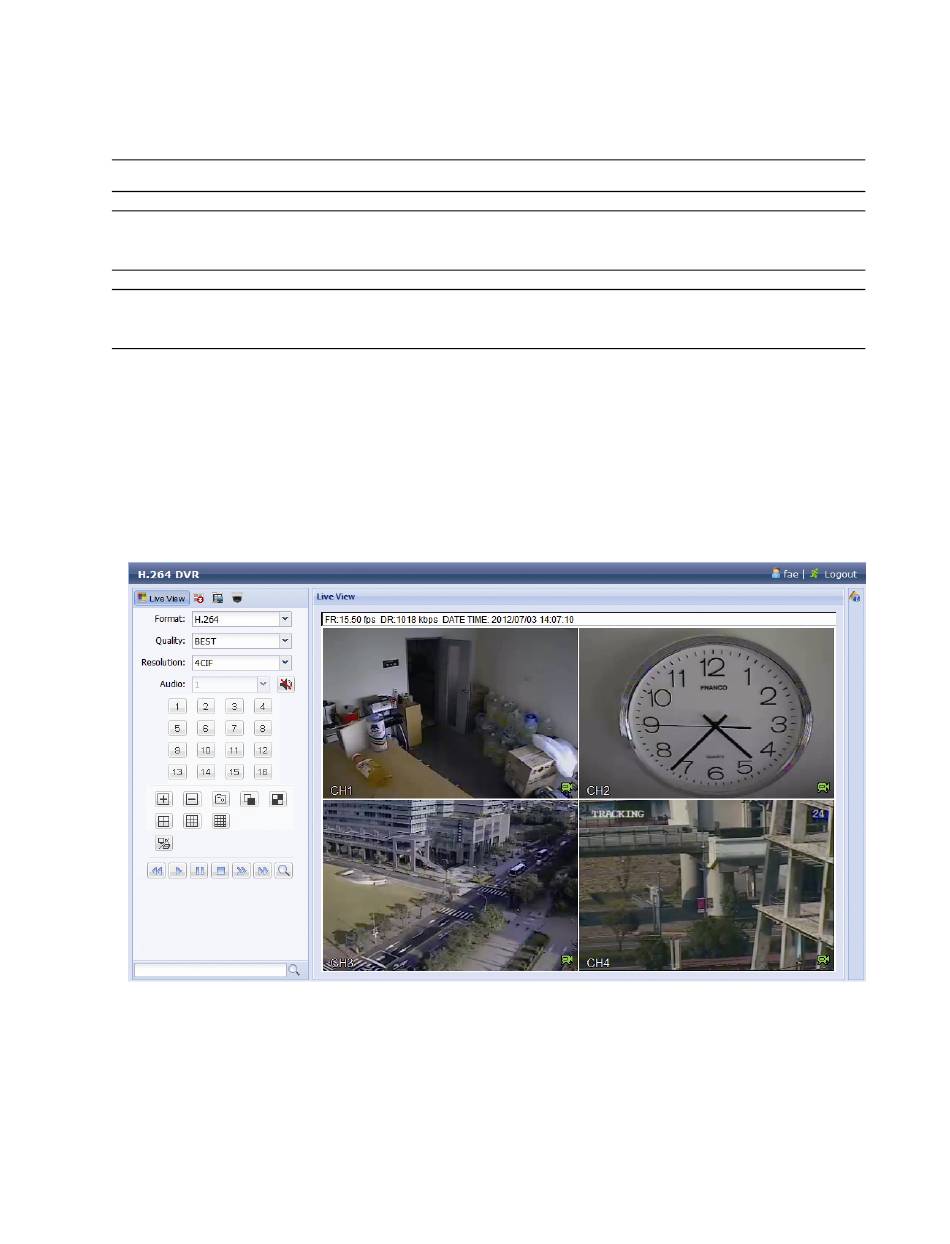Click the recording icon in CH2 pane

824,788
